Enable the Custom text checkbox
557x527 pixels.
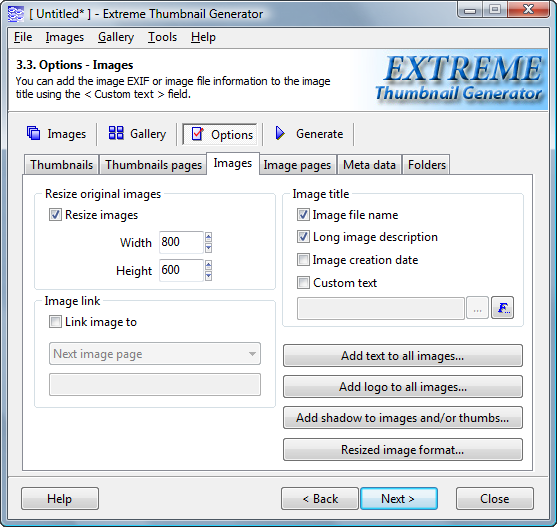(x=303, y=283)
